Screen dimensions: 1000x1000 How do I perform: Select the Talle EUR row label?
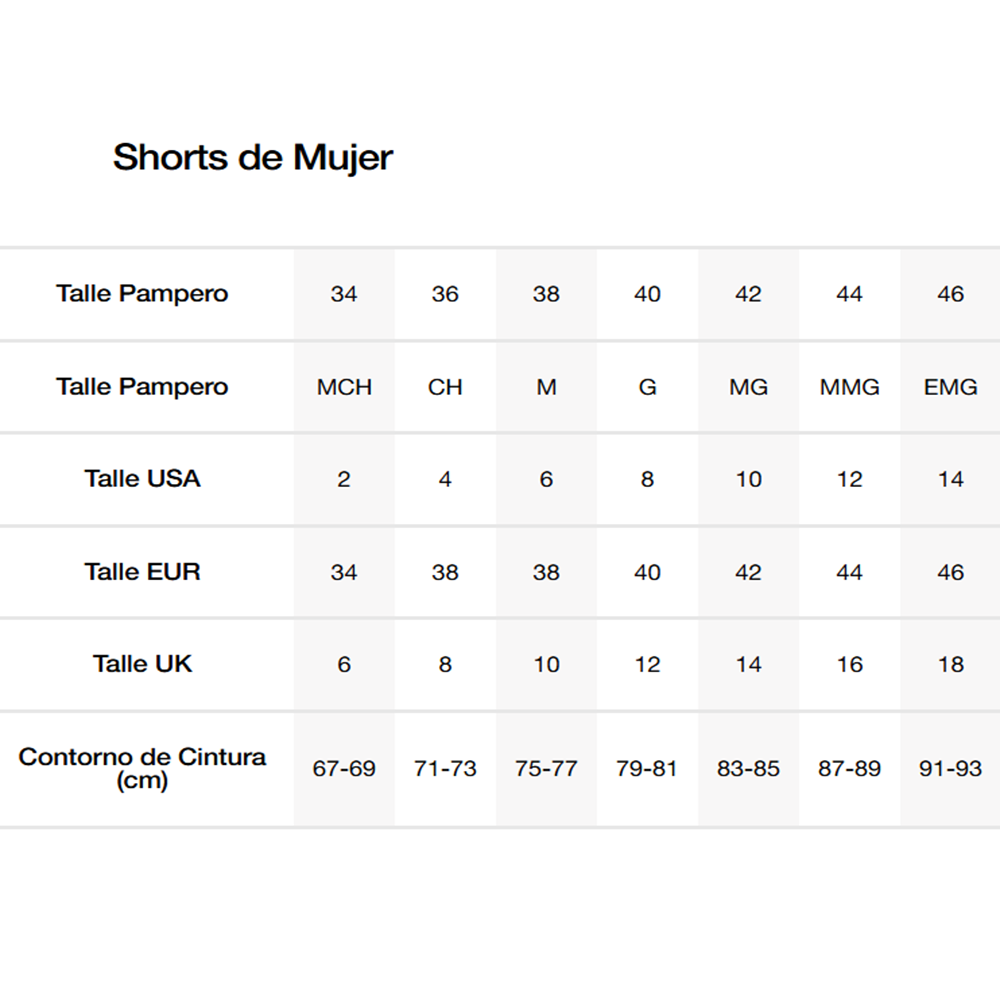pos(143,572)
